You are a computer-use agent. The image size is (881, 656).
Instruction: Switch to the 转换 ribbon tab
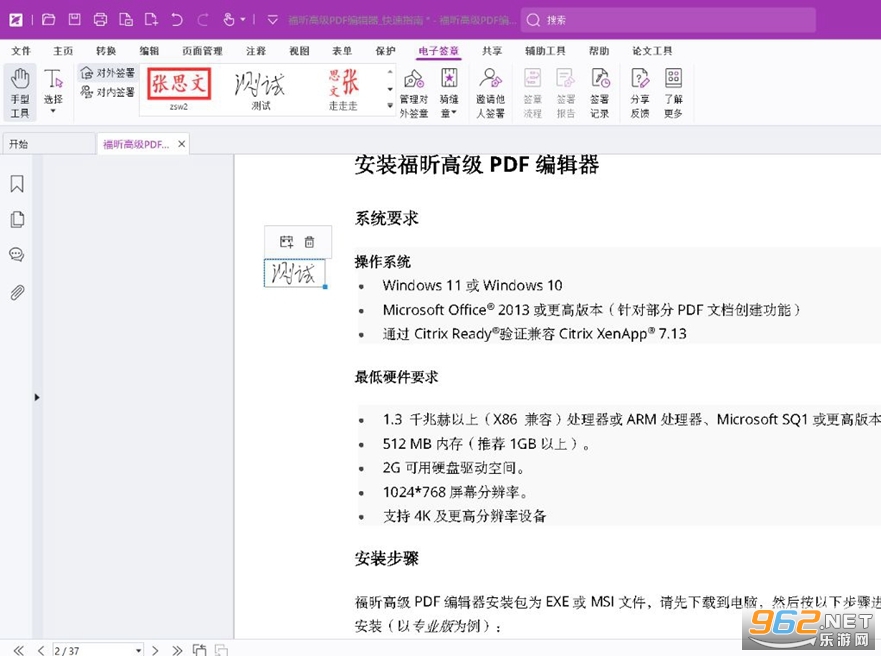pos(106,51)
